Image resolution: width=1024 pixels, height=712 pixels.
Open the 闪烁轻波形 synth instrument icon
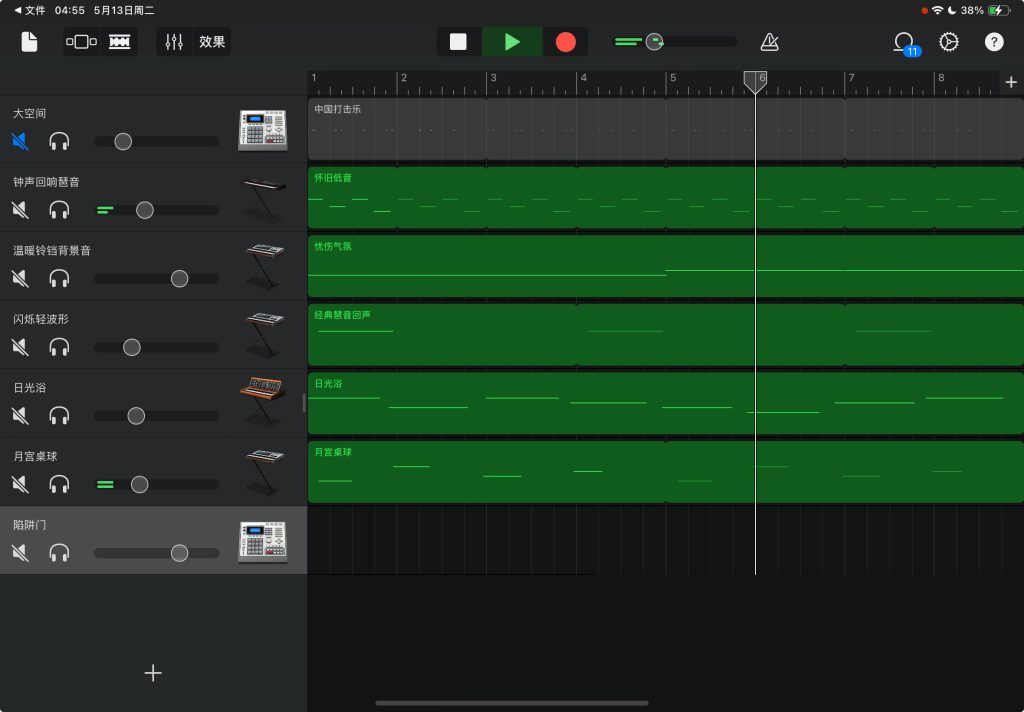(264, 335)
